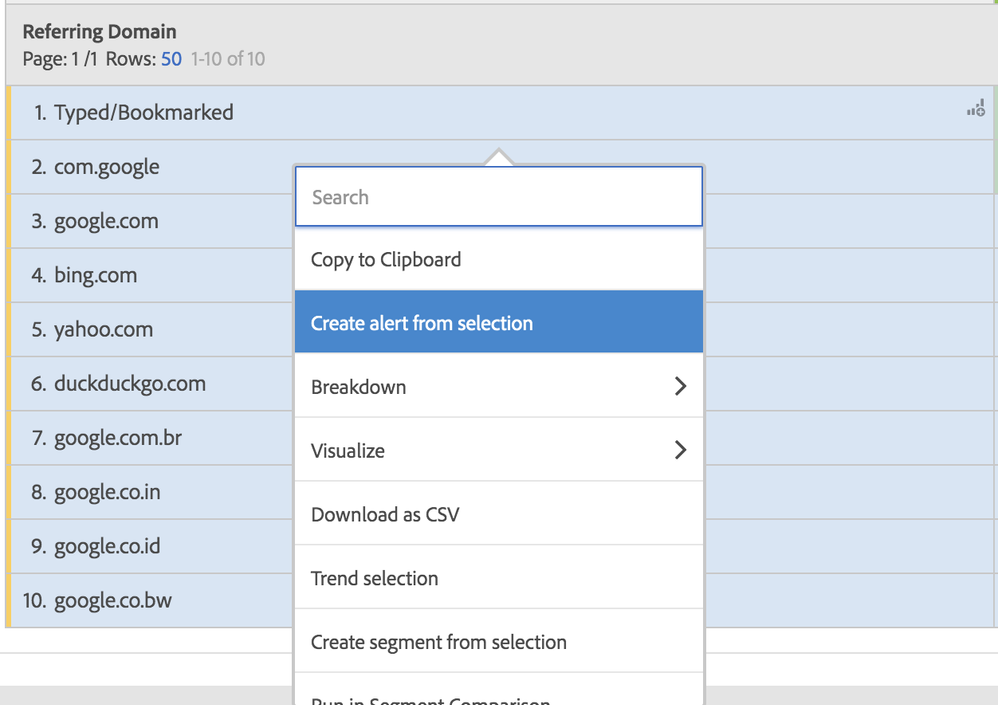This screenshot has width=998, height=705.
Task: Click the visualize icon on Typed/Bookmarked row
Action: click(x=975, y=109)
